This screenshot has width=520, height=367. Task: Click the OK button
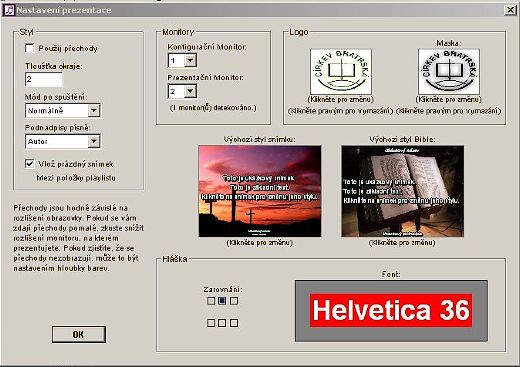pos(79,334)
